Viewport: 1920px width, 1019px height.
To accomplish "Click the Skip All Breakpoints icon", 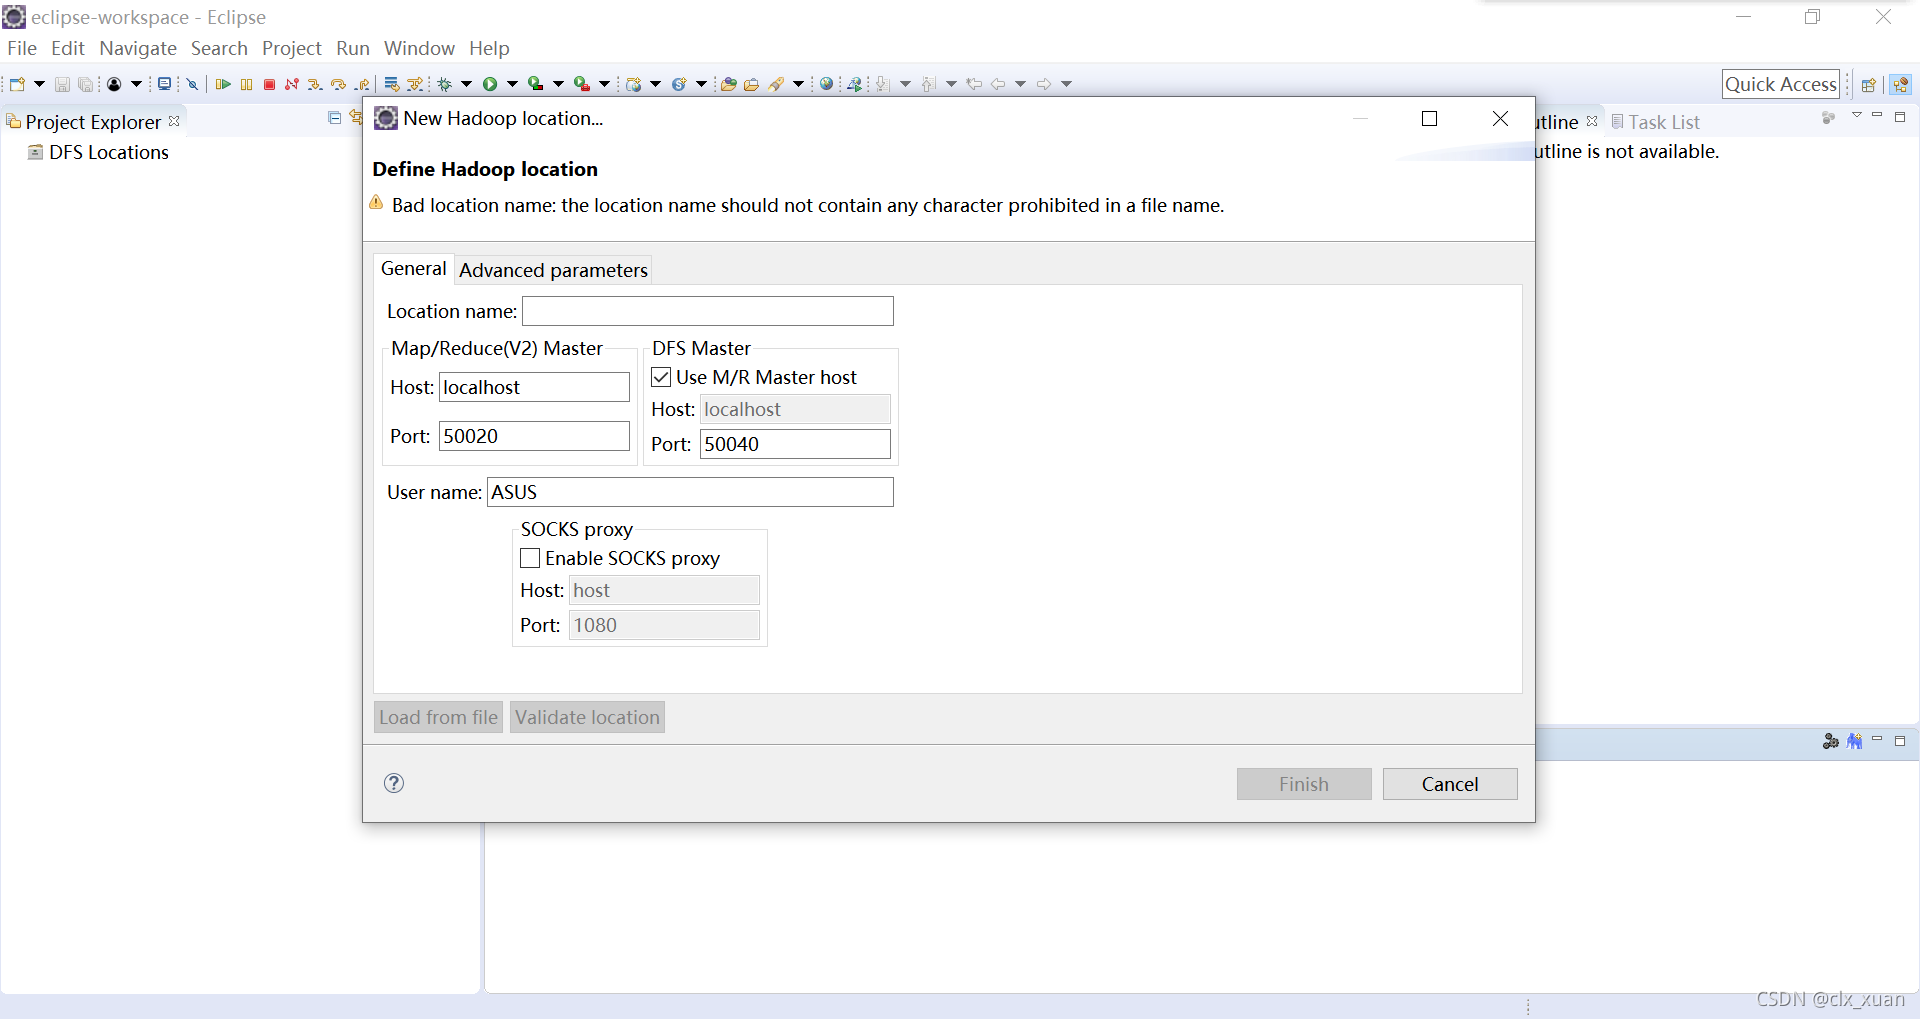I will (193, 84).
